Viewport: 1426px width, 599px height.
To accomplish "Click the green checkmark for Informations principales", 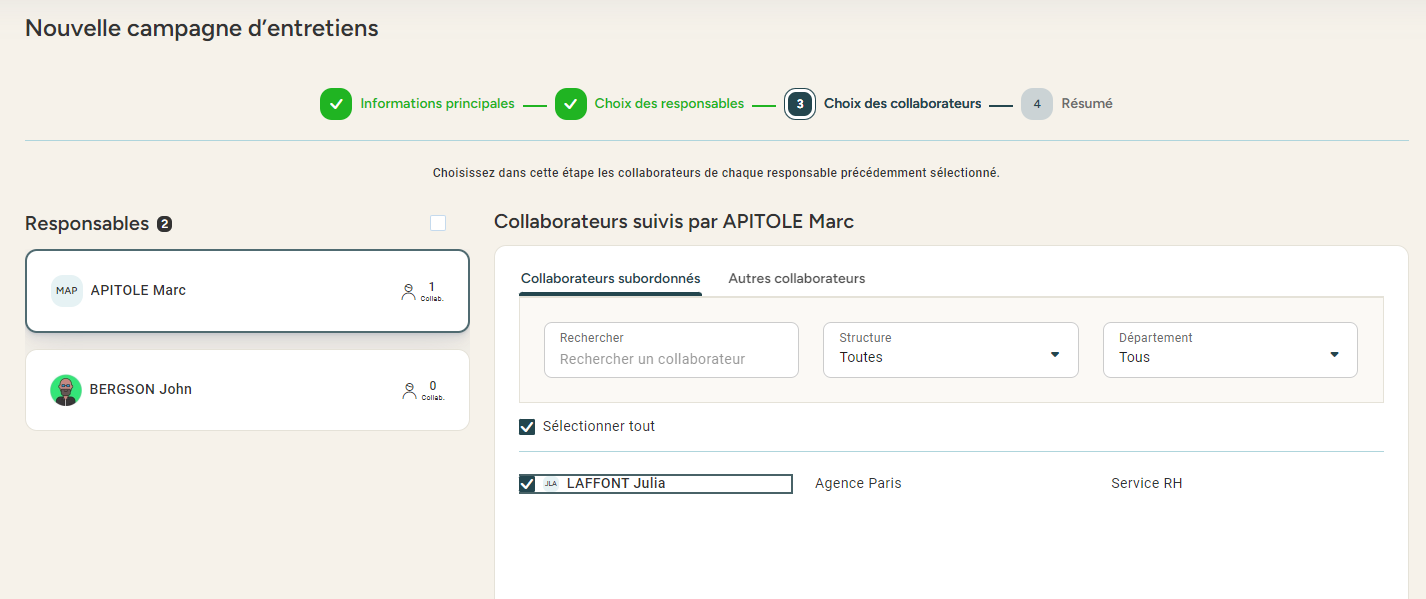I will (x=336, y=104).
